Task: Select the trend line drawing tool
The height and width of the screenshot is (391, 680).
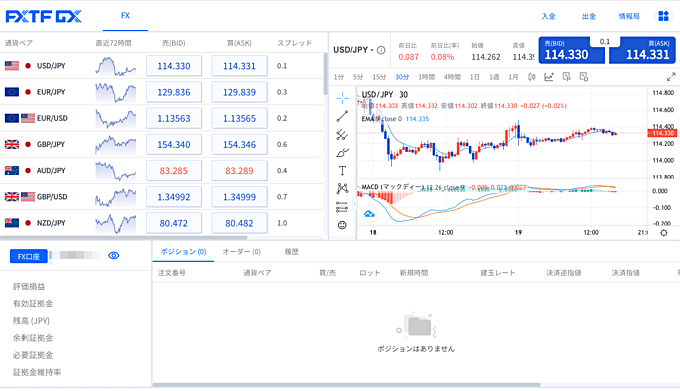Action: pos(342,116)
